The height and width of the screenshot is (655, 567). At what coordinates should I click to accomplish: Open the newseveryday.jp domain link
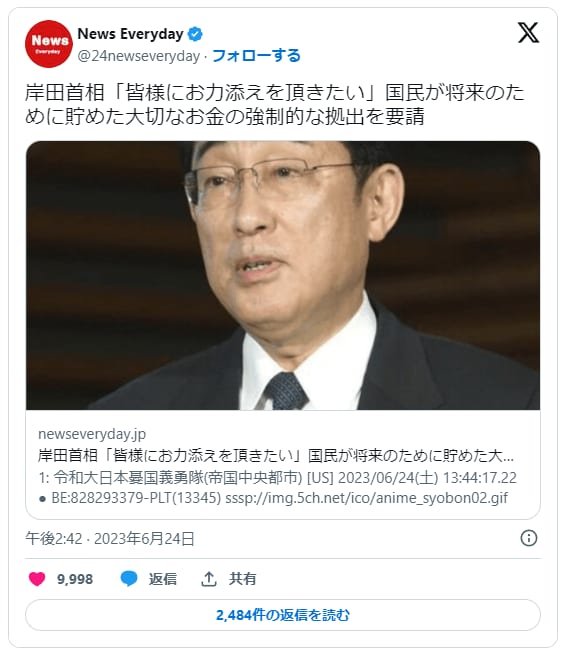[92, 434]
